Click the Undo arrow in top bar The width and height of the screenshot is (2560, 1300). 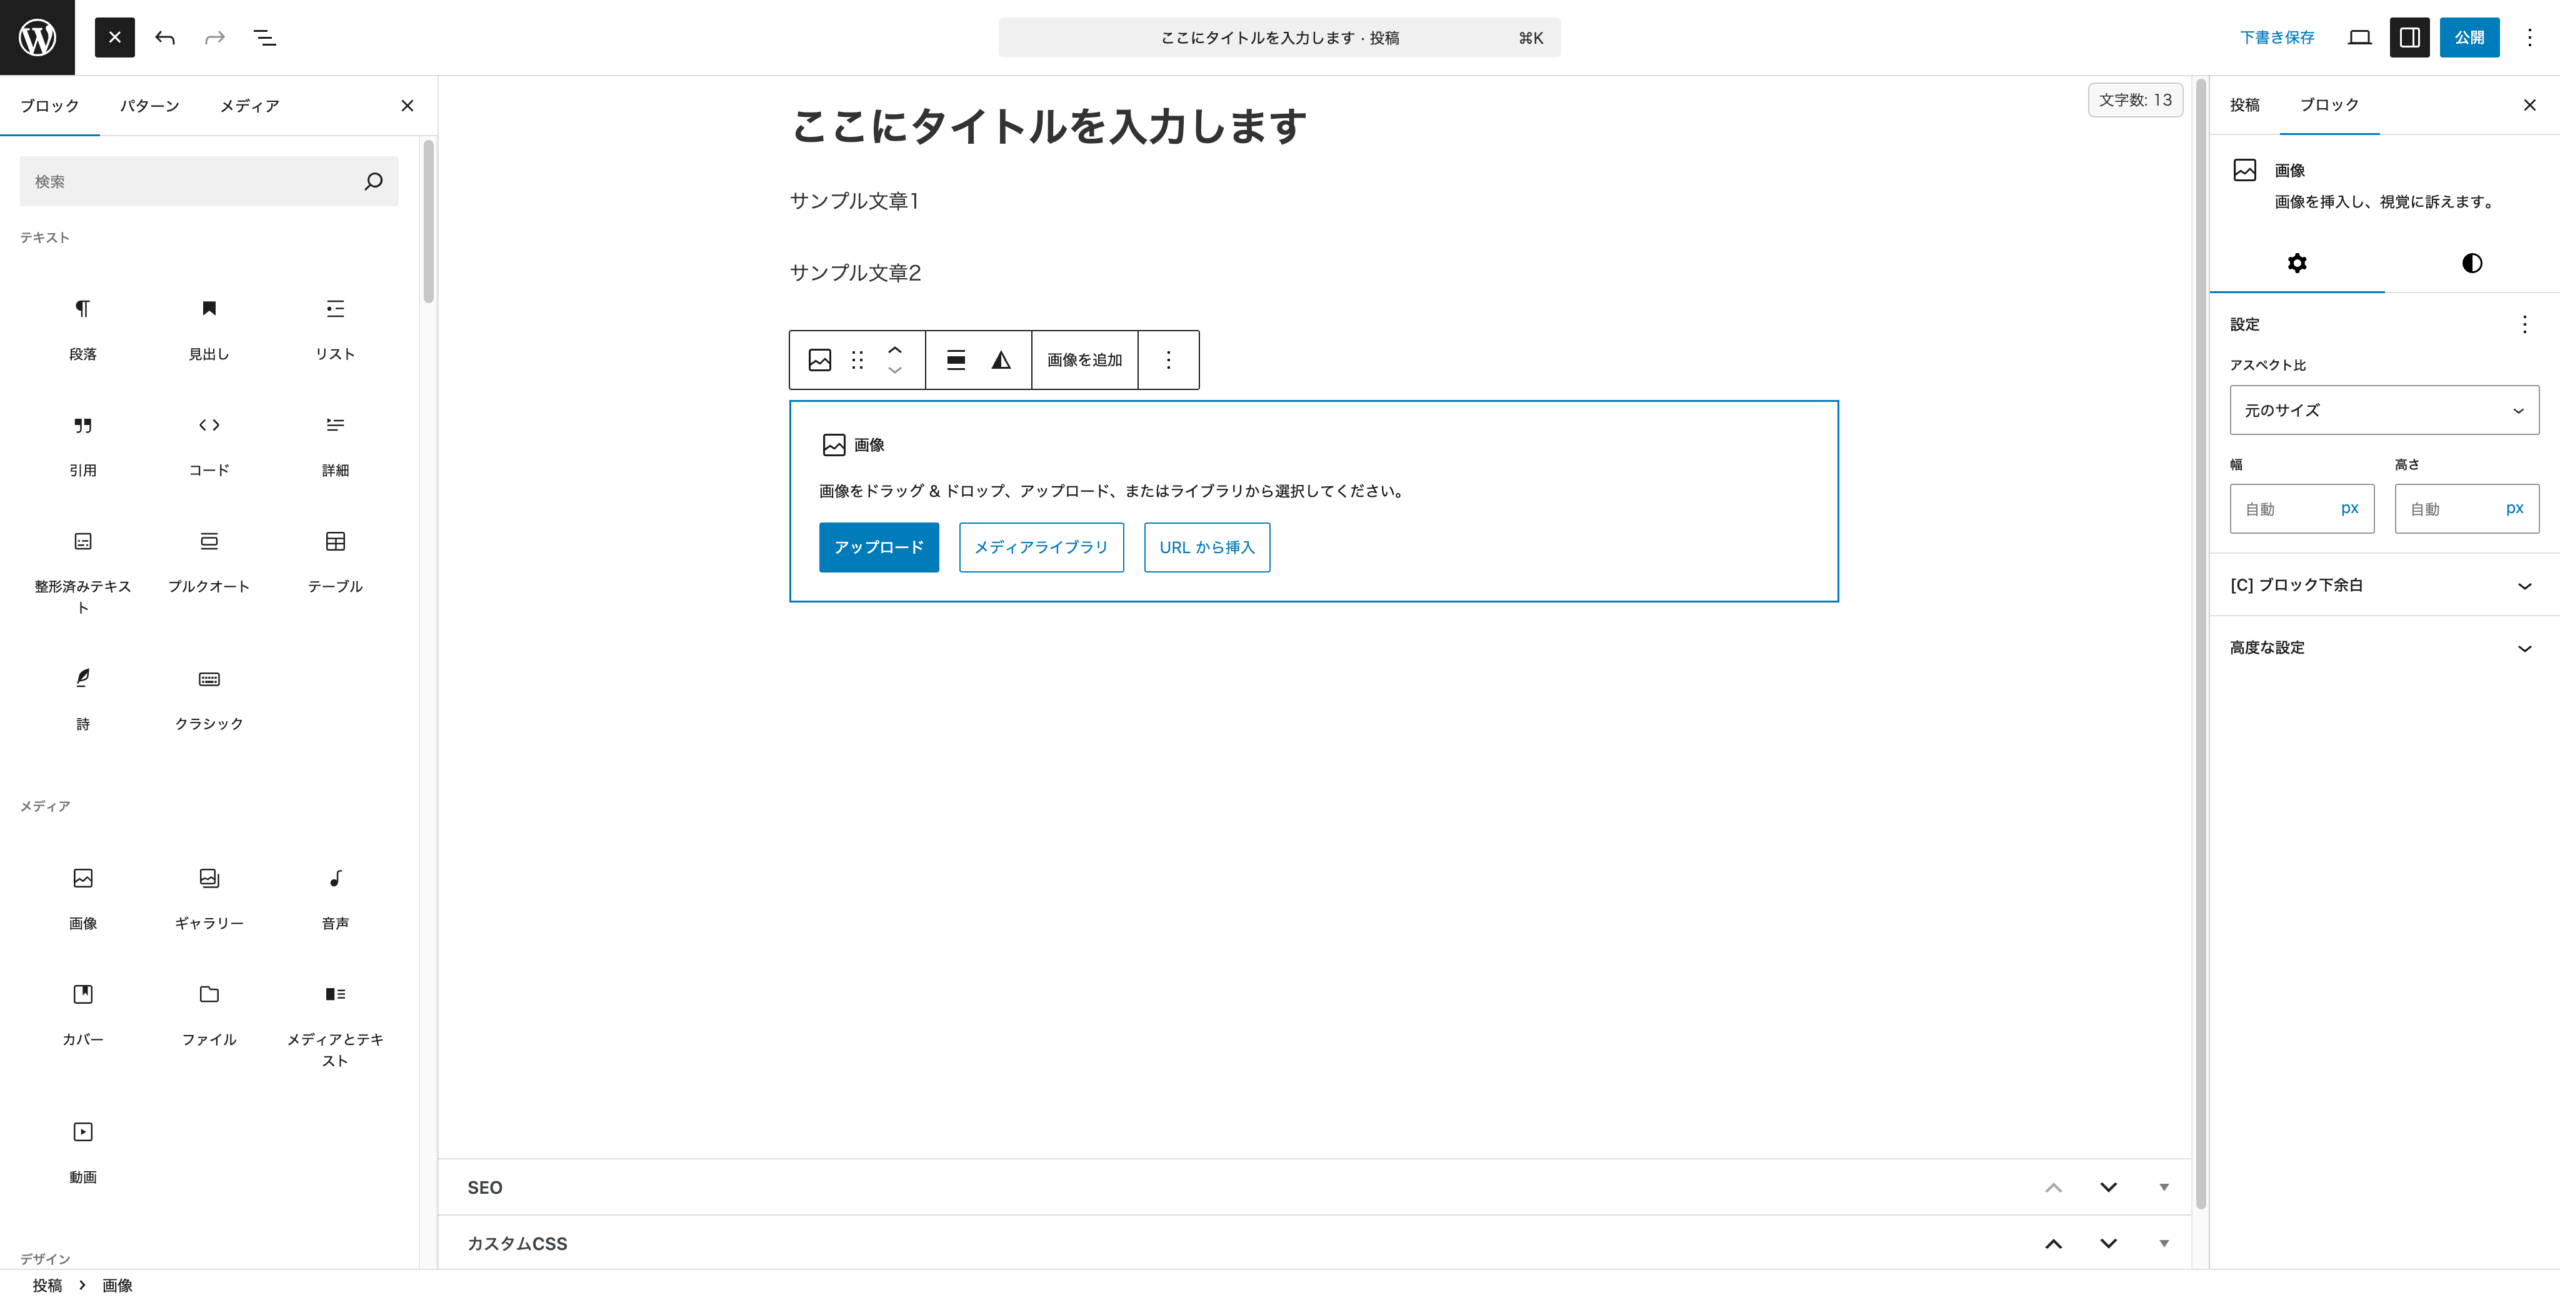click(x=165, y=38)
